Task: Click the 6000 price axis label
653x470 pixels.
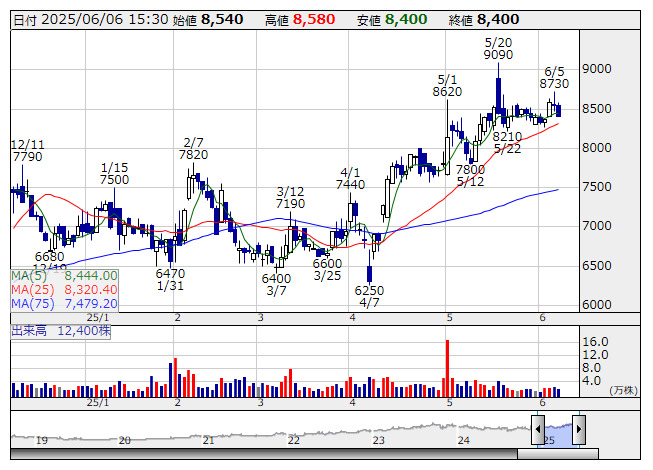Action: pyautogui.click(x=597, y=305)
